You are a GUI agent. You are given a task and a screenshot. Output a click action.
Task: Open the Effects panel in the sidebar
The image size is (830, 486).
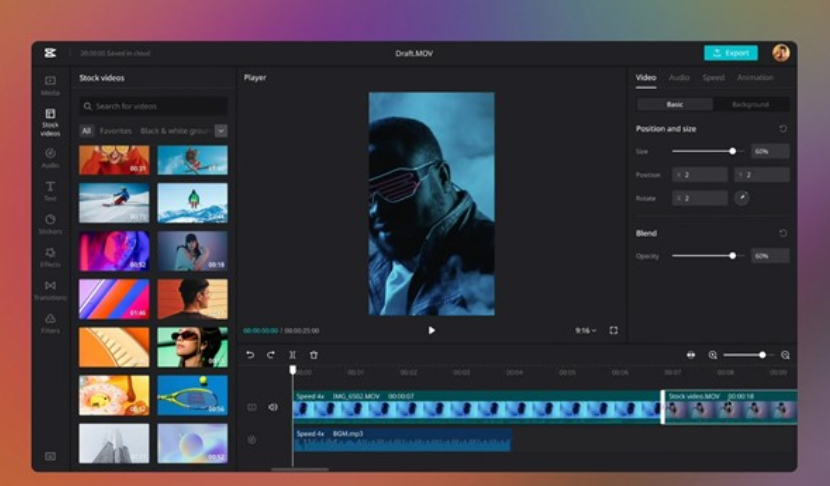coord(50,256)
